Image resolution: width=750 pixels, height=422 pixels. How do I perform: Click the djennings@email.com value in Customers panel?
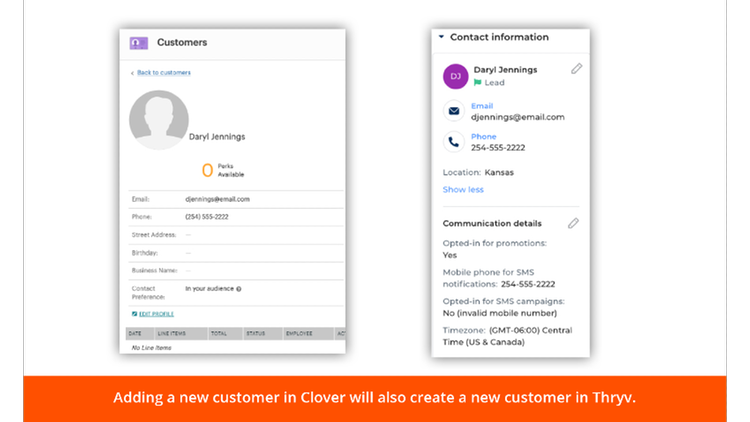[x=217, y=199]
